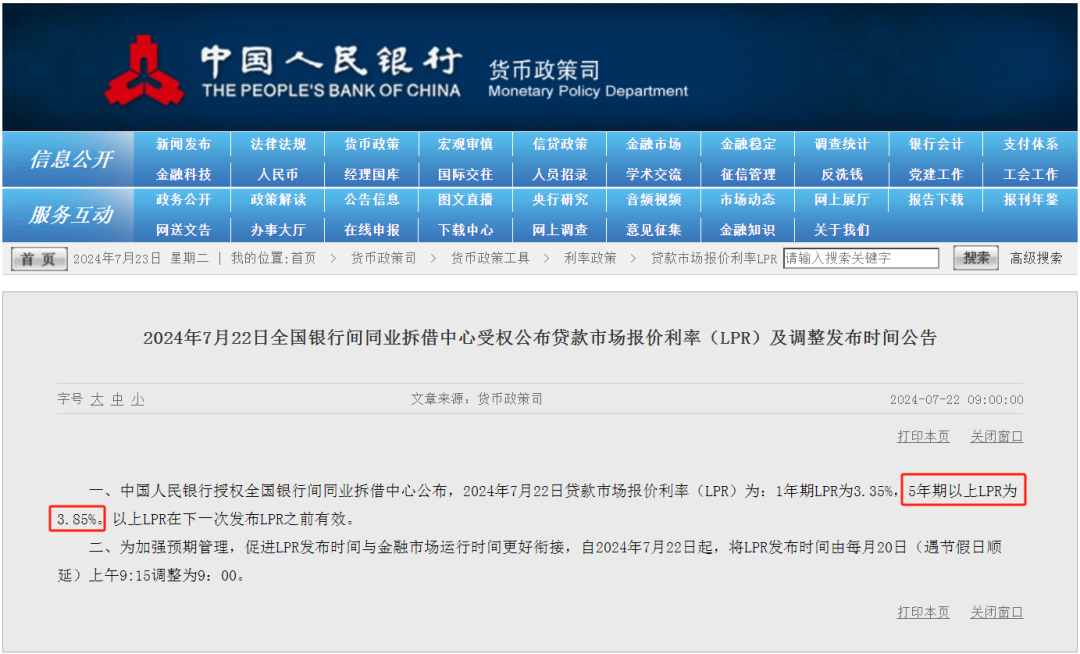This screenshot has height=654, width=1080.
Task: Open 央行研究 menu item
Action: (x=560, y=200)
